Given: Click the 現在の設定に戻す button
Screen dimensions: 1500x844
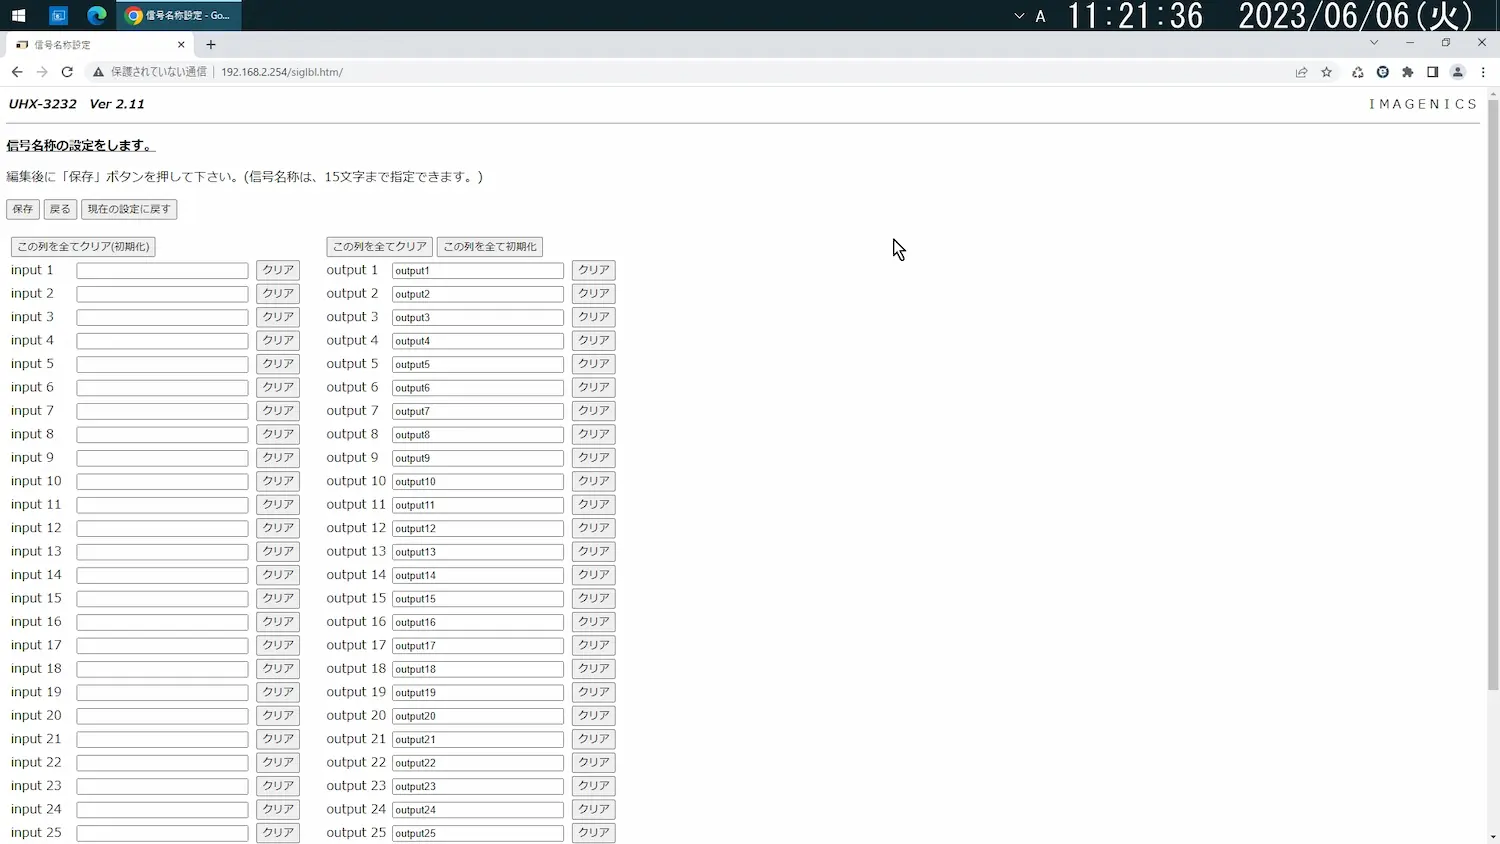Looking at the screenshot, I should (x=129, y=209).
